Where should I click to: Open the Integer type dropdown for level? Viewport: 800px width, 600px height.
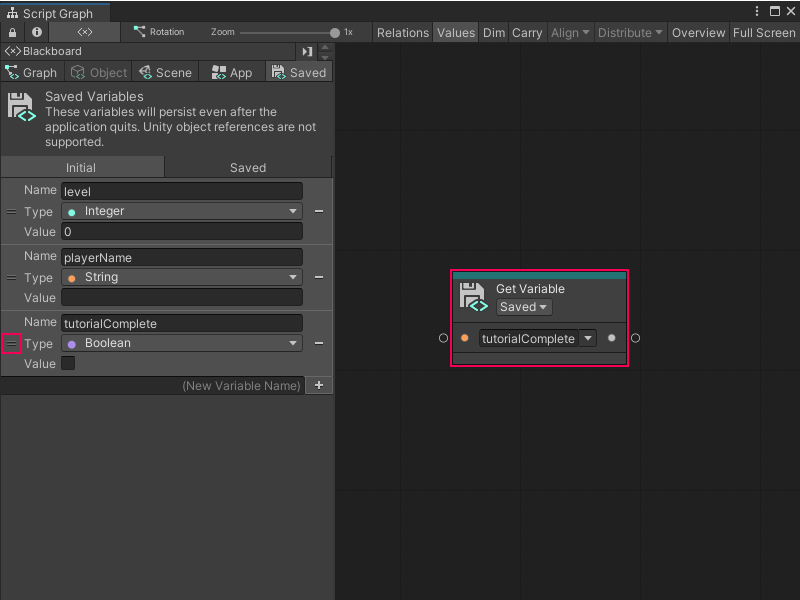pyautogui.click(x=181, y=211)
